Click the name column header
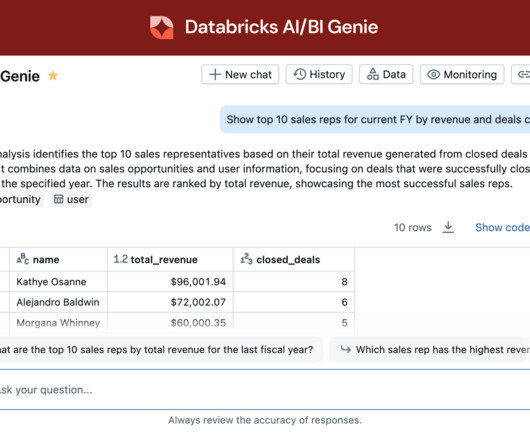Image resolution: width=530 pixels, height=442 pixels. pyautogui.click(x=58, y=260)
